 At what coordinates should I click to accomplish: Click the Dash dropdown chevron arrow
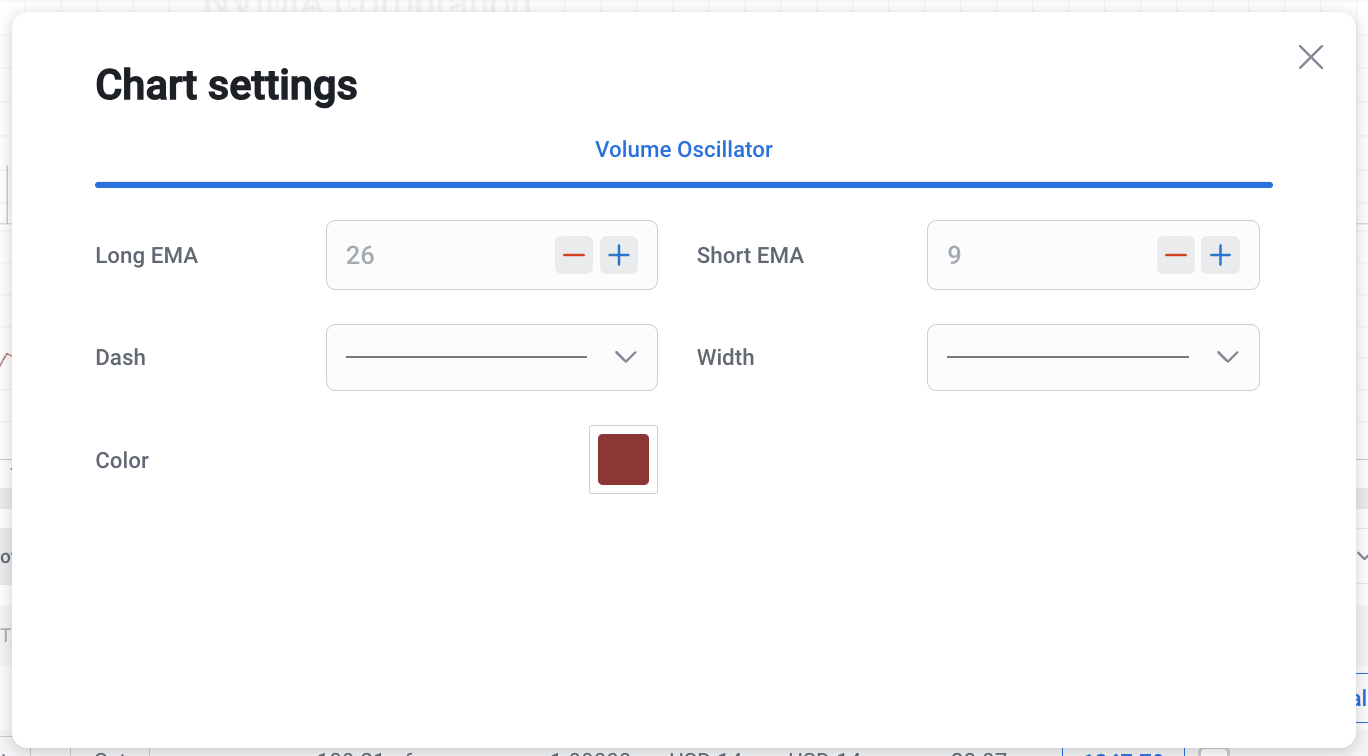click(x=626, y=357)
